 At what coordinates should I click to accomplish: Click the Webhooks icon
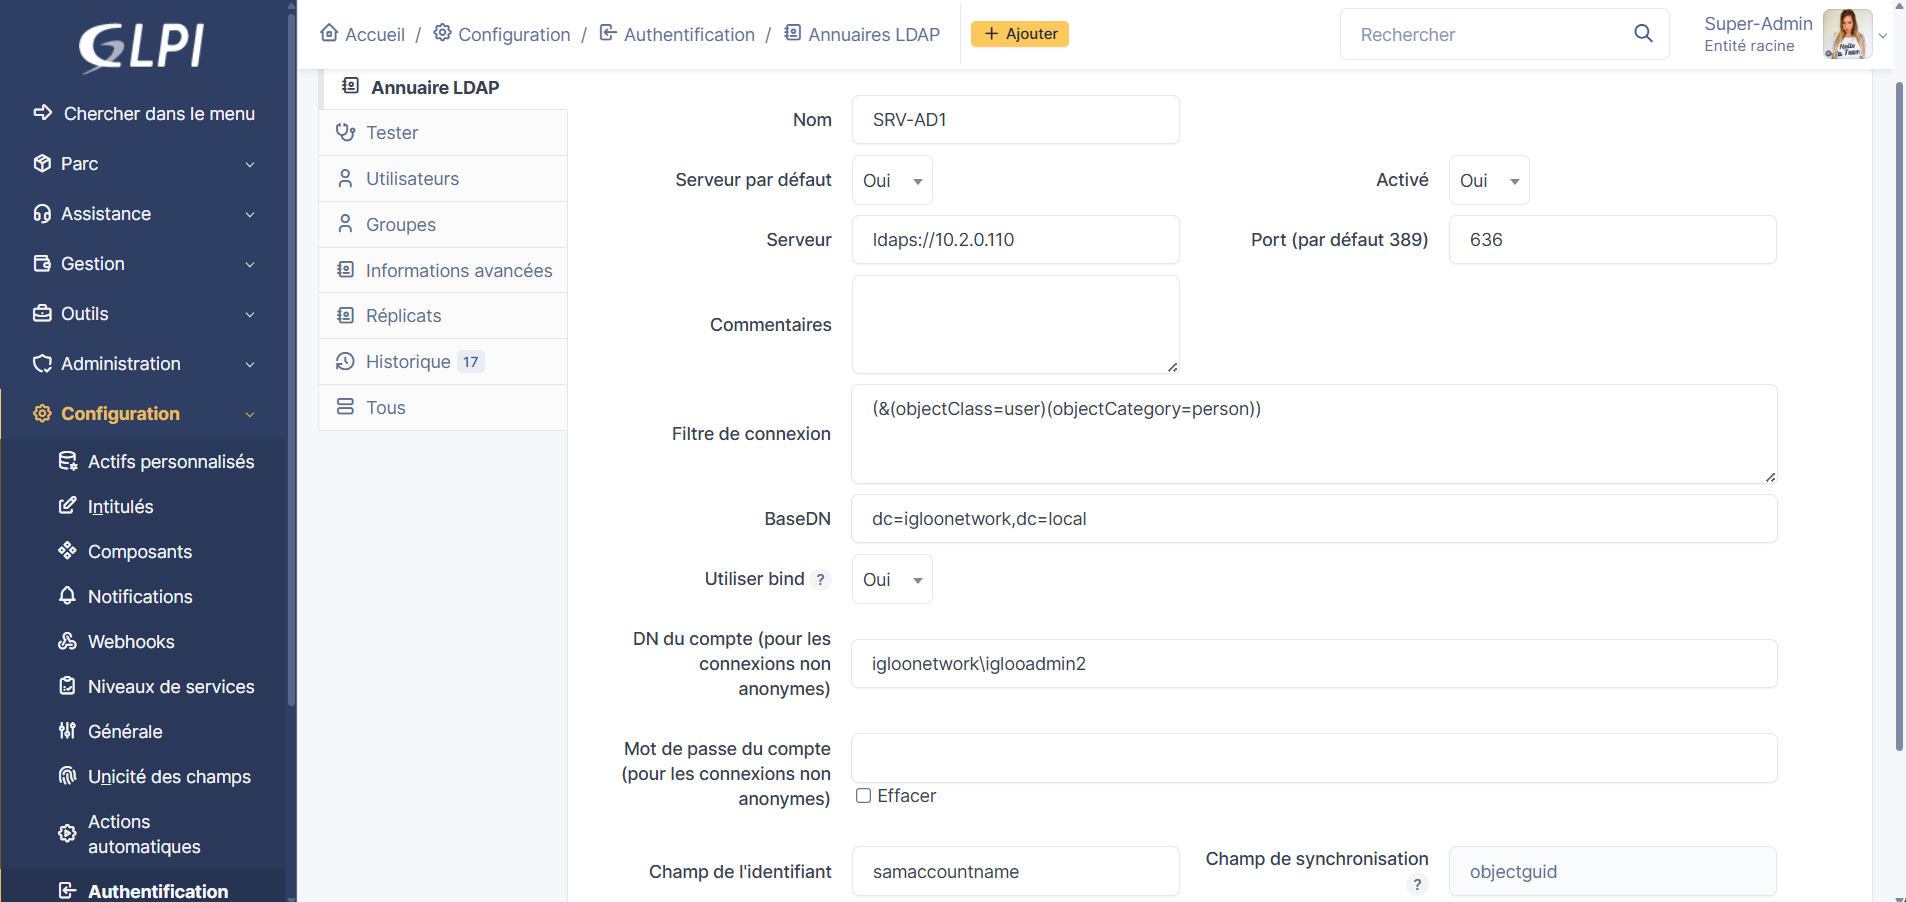[x=67, y=641]
